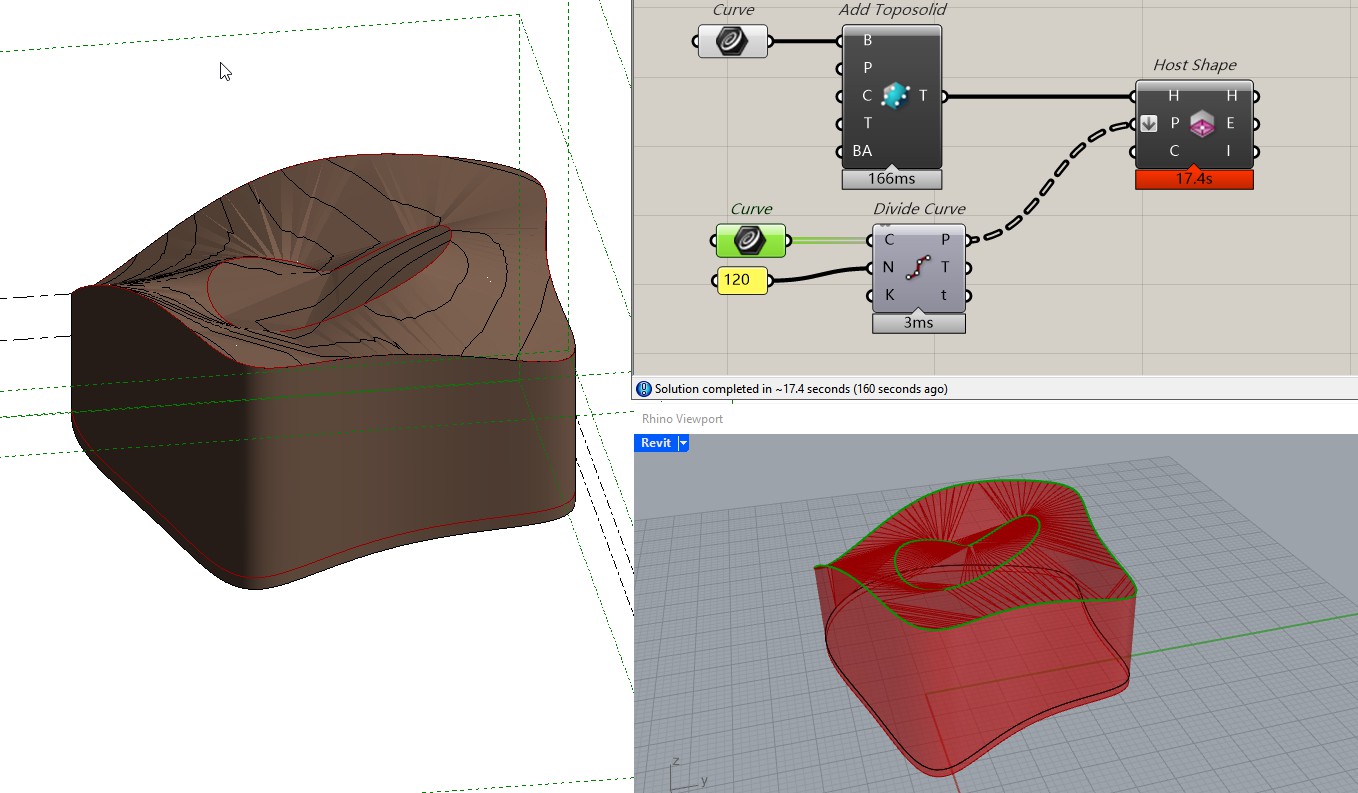Screen dimensions: 1358x793
Task: Select the yellow 120 number panel
Action: point(741,280)
